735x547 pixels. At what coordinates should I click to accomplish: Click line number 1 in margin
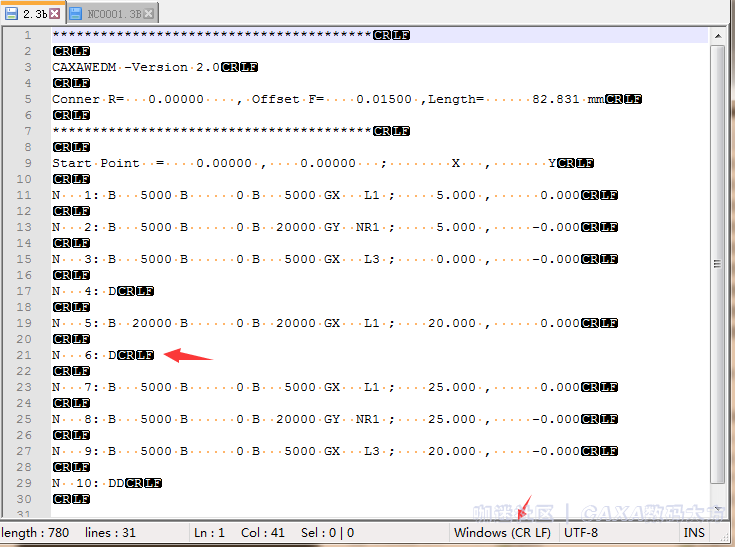point(28,35)
